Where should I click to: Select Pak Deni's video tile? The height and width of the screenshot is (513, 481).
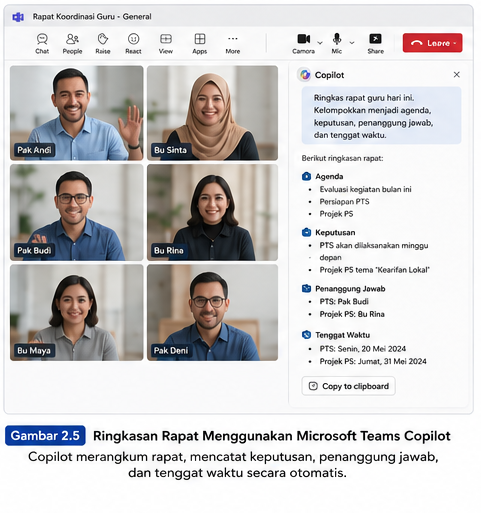(212, 313)
